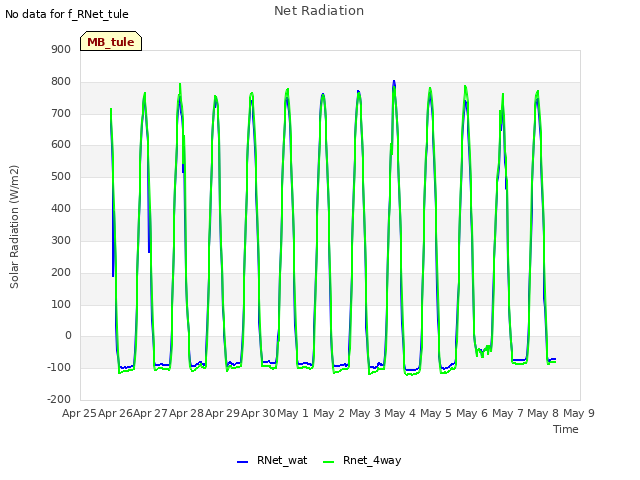Click the 200 y-axis tick label

(x=61, y=273)
